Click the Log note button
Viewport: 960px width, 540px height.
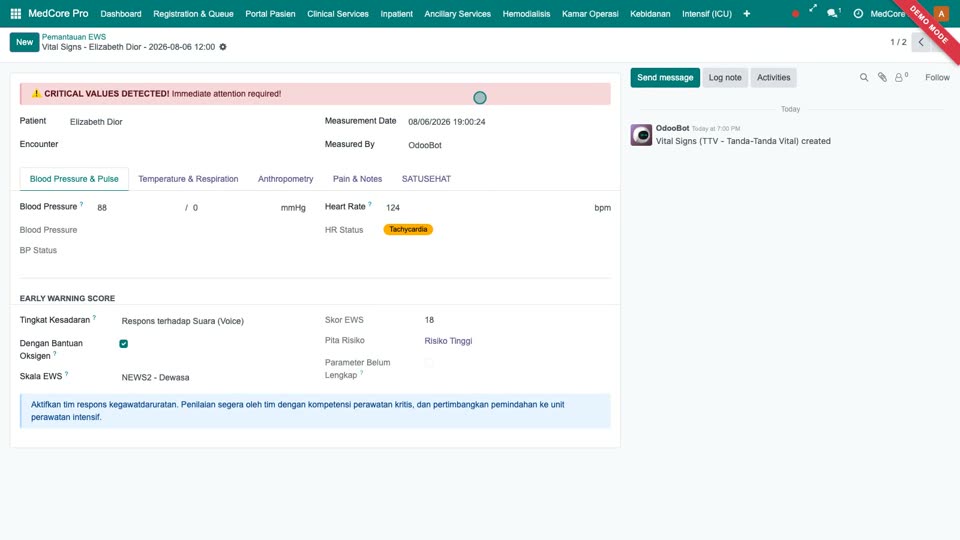pyautogui.click(x=725, y=78)
